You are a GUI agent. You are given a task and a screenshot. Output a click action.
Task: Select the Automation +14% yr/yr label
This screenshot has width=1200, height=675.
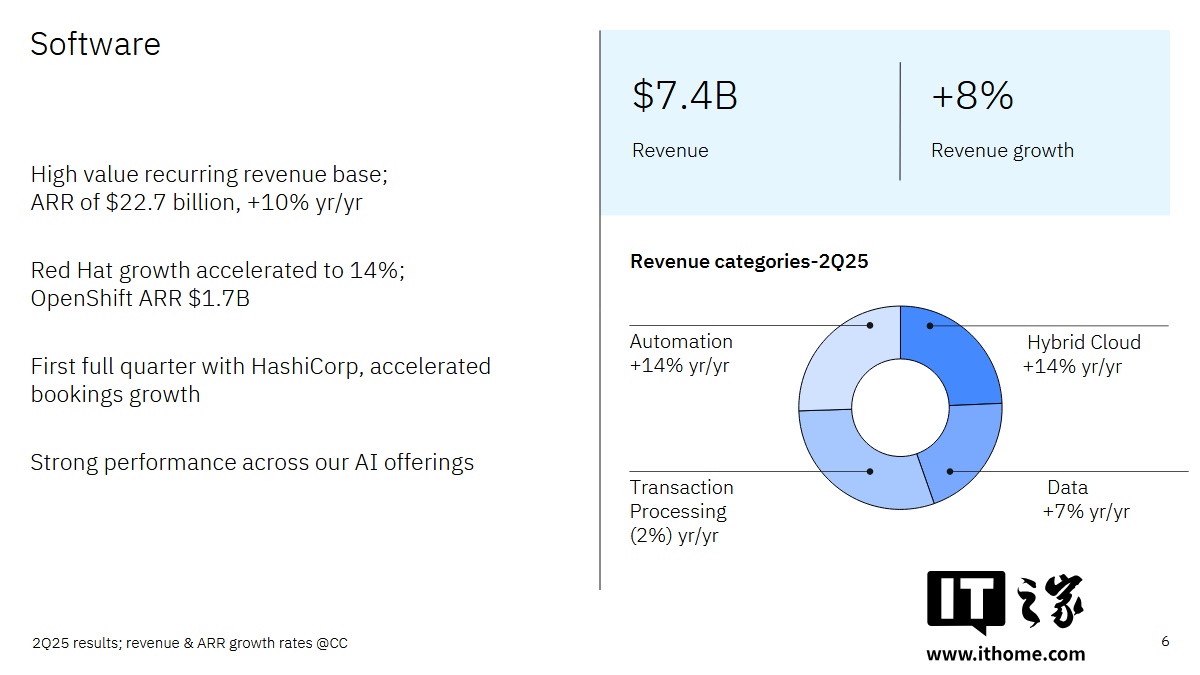tap(680, 354)
